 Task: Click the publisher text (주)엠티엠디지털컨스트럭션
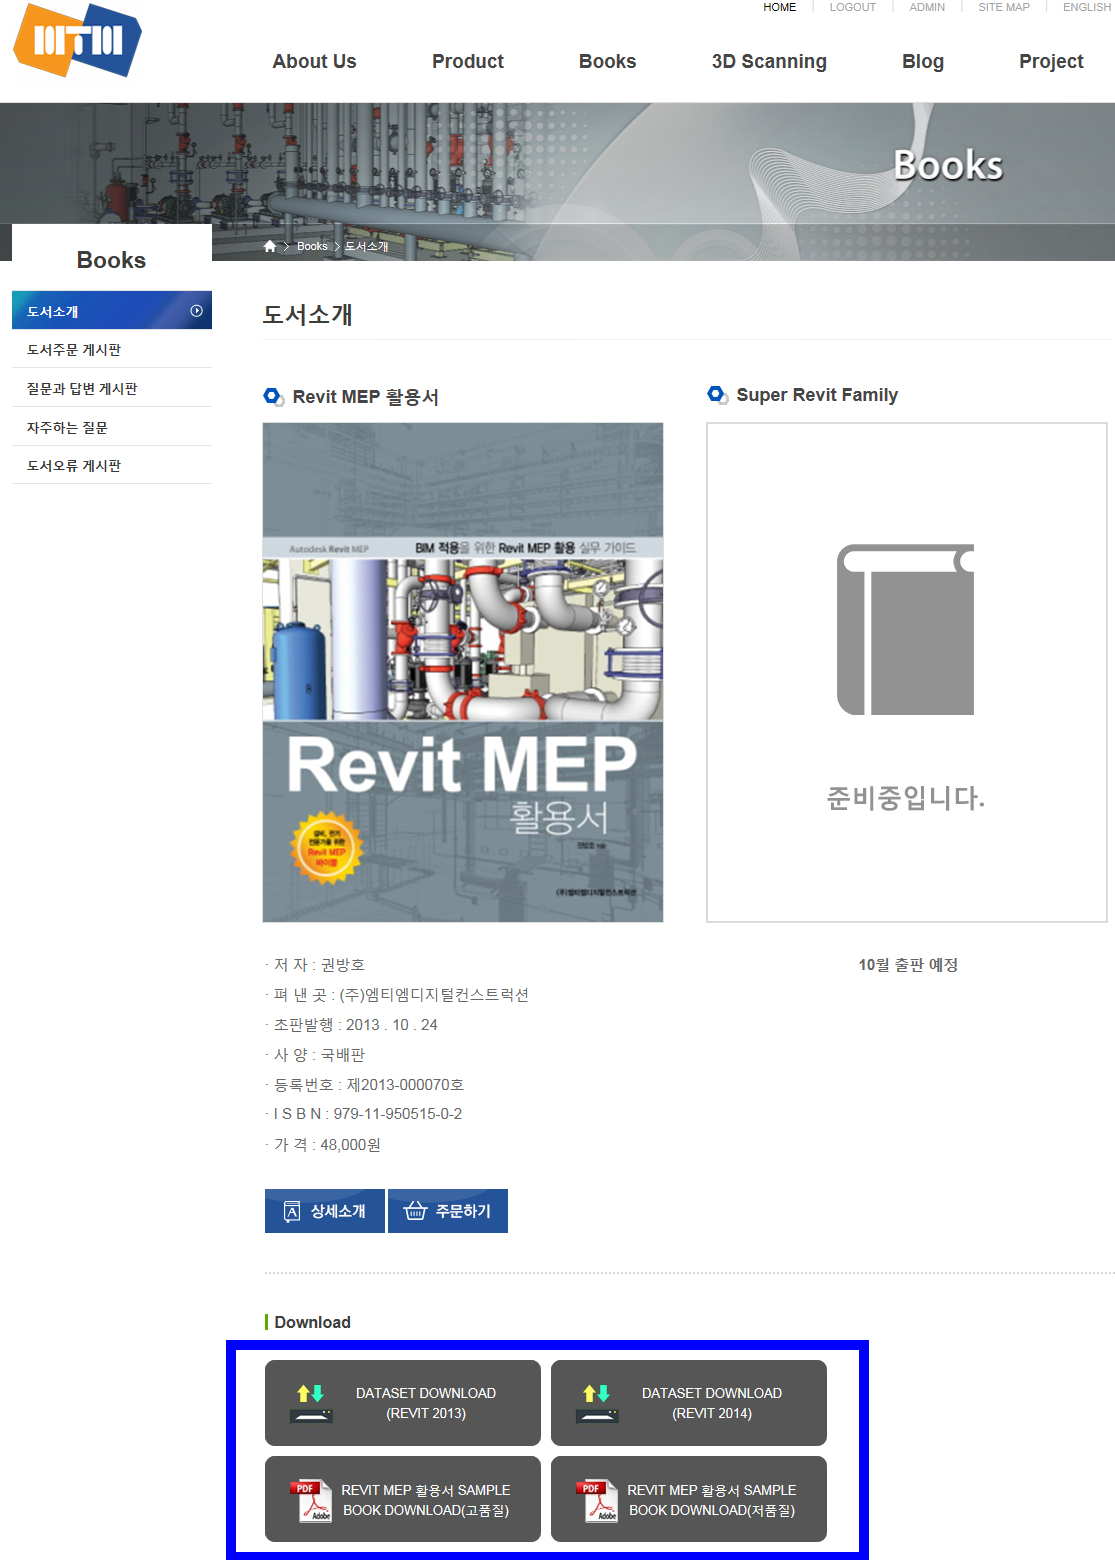(x=434, y=995)
